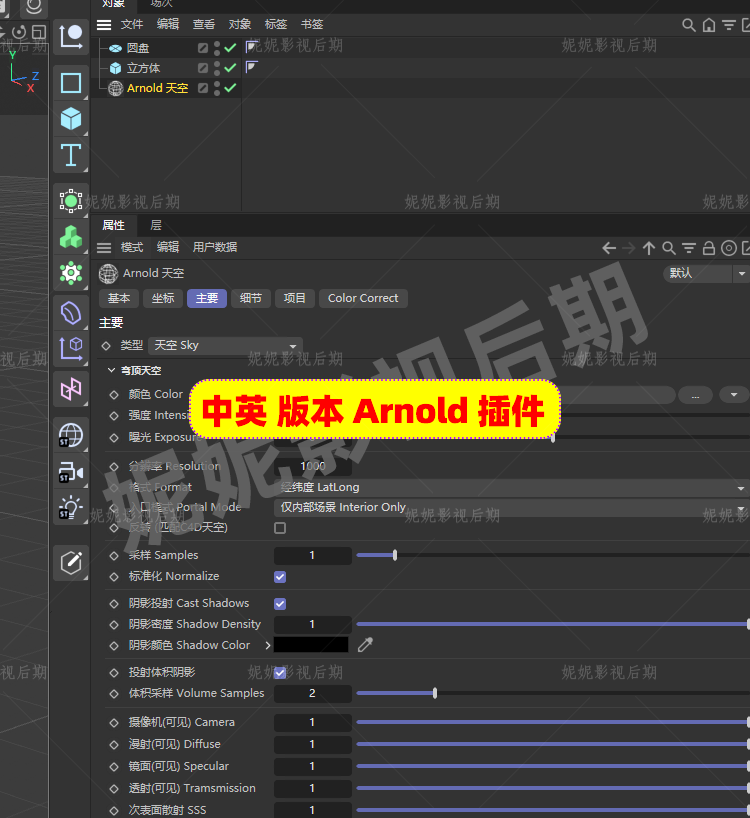
Task: Click the home icon in Objects panel
Action: pyautogui.click(x=709, y=25)
